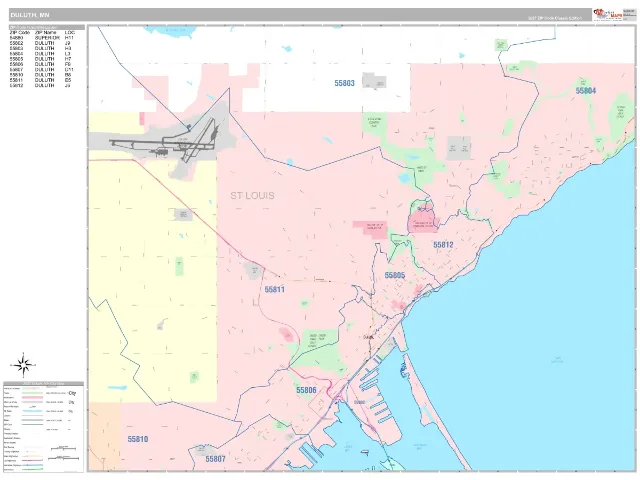Viewport: 640px width, 480px height.
Task: Select the 54880 SUPERIOR index row
Action: [x=42, y=38]
